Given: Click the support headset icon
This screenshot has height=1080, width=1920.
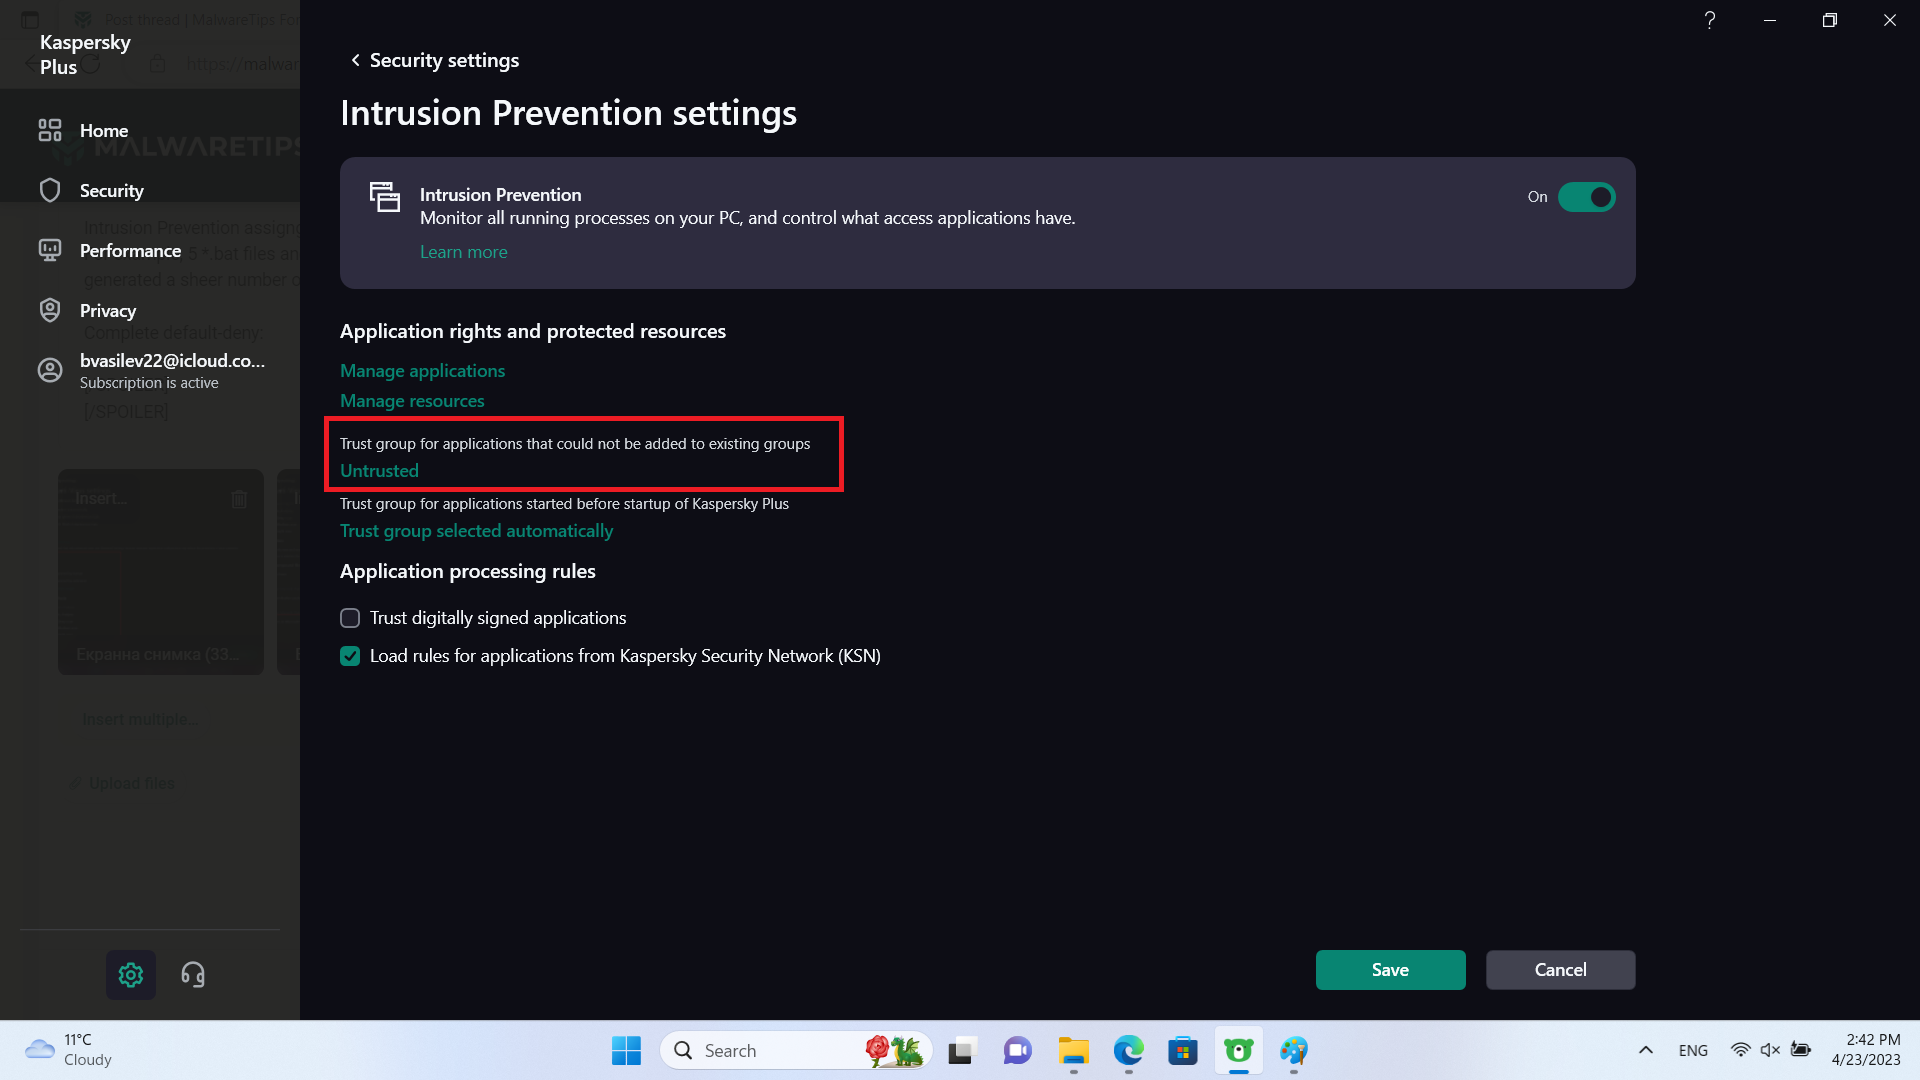Looking at the screenshot, I should 193,975.
